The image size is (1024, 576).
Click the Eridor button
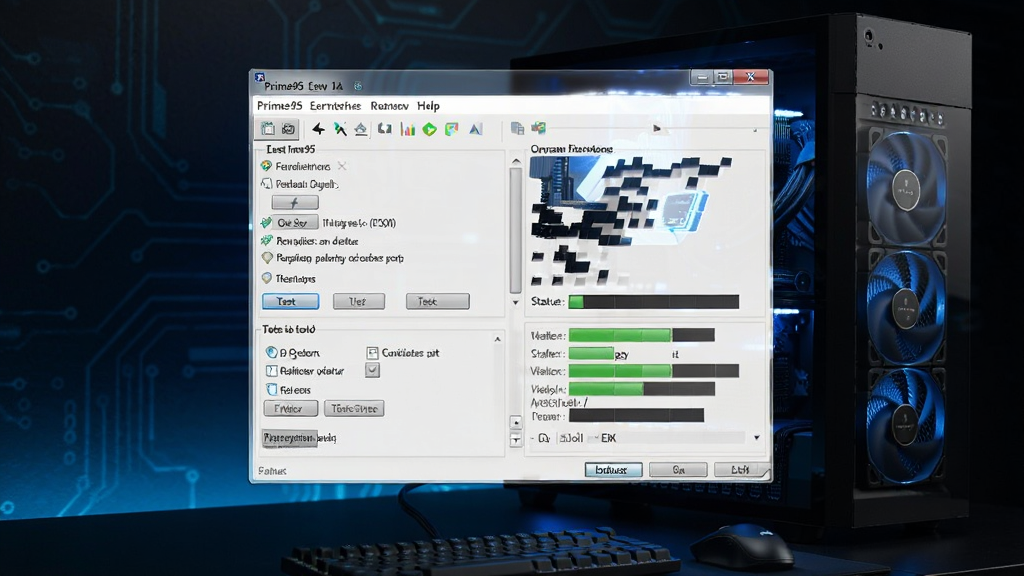point(291,408)
